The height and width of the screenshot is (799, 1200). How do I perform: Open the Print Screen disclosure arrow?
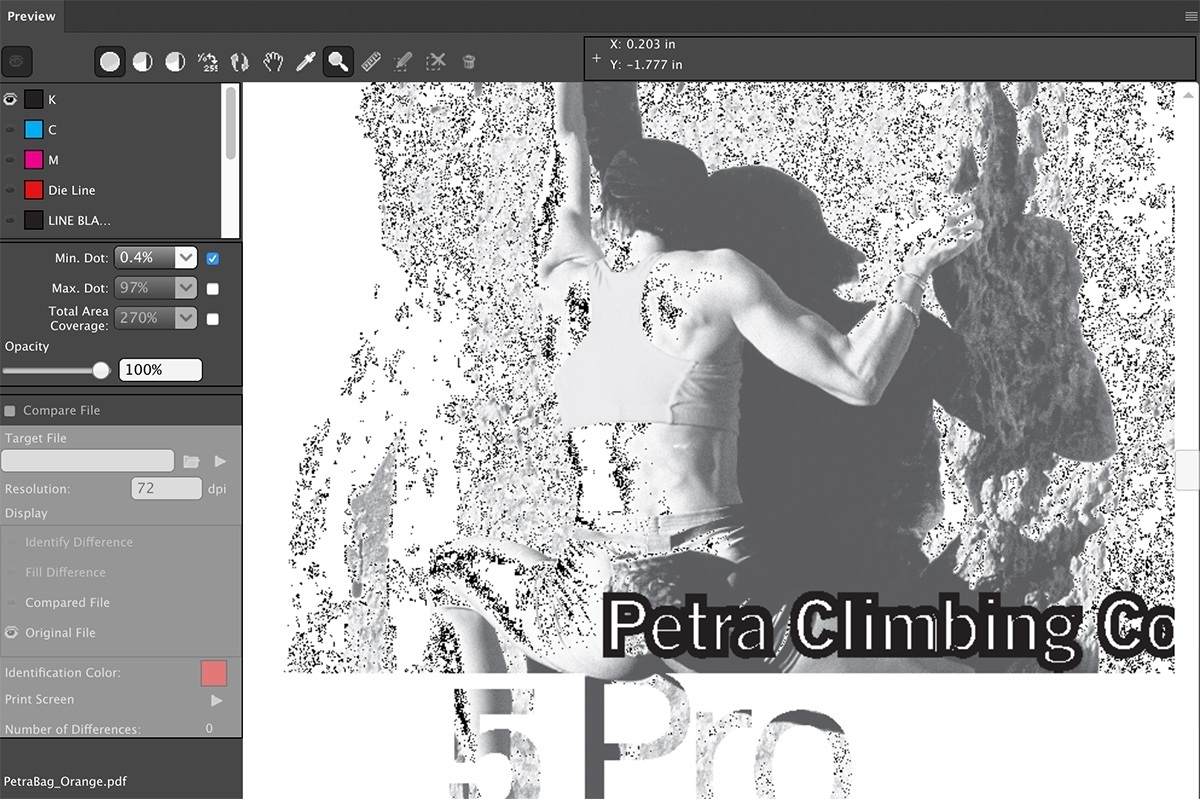point(215,700)
